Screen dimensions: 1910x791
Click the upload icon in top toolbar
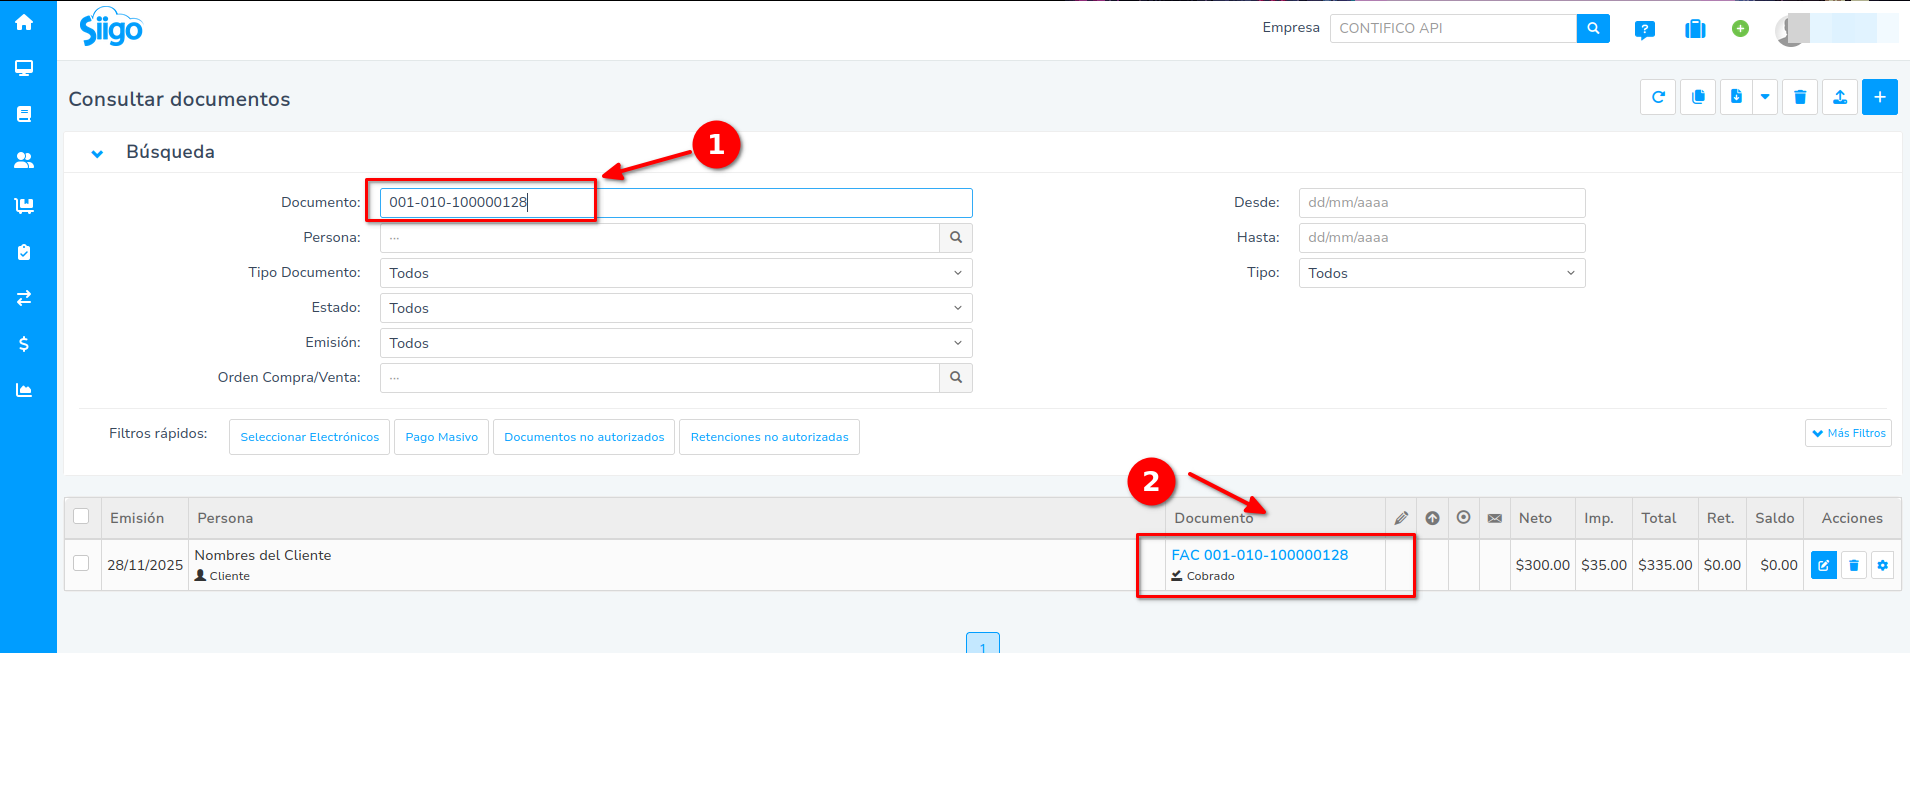tap(1840, 97)
